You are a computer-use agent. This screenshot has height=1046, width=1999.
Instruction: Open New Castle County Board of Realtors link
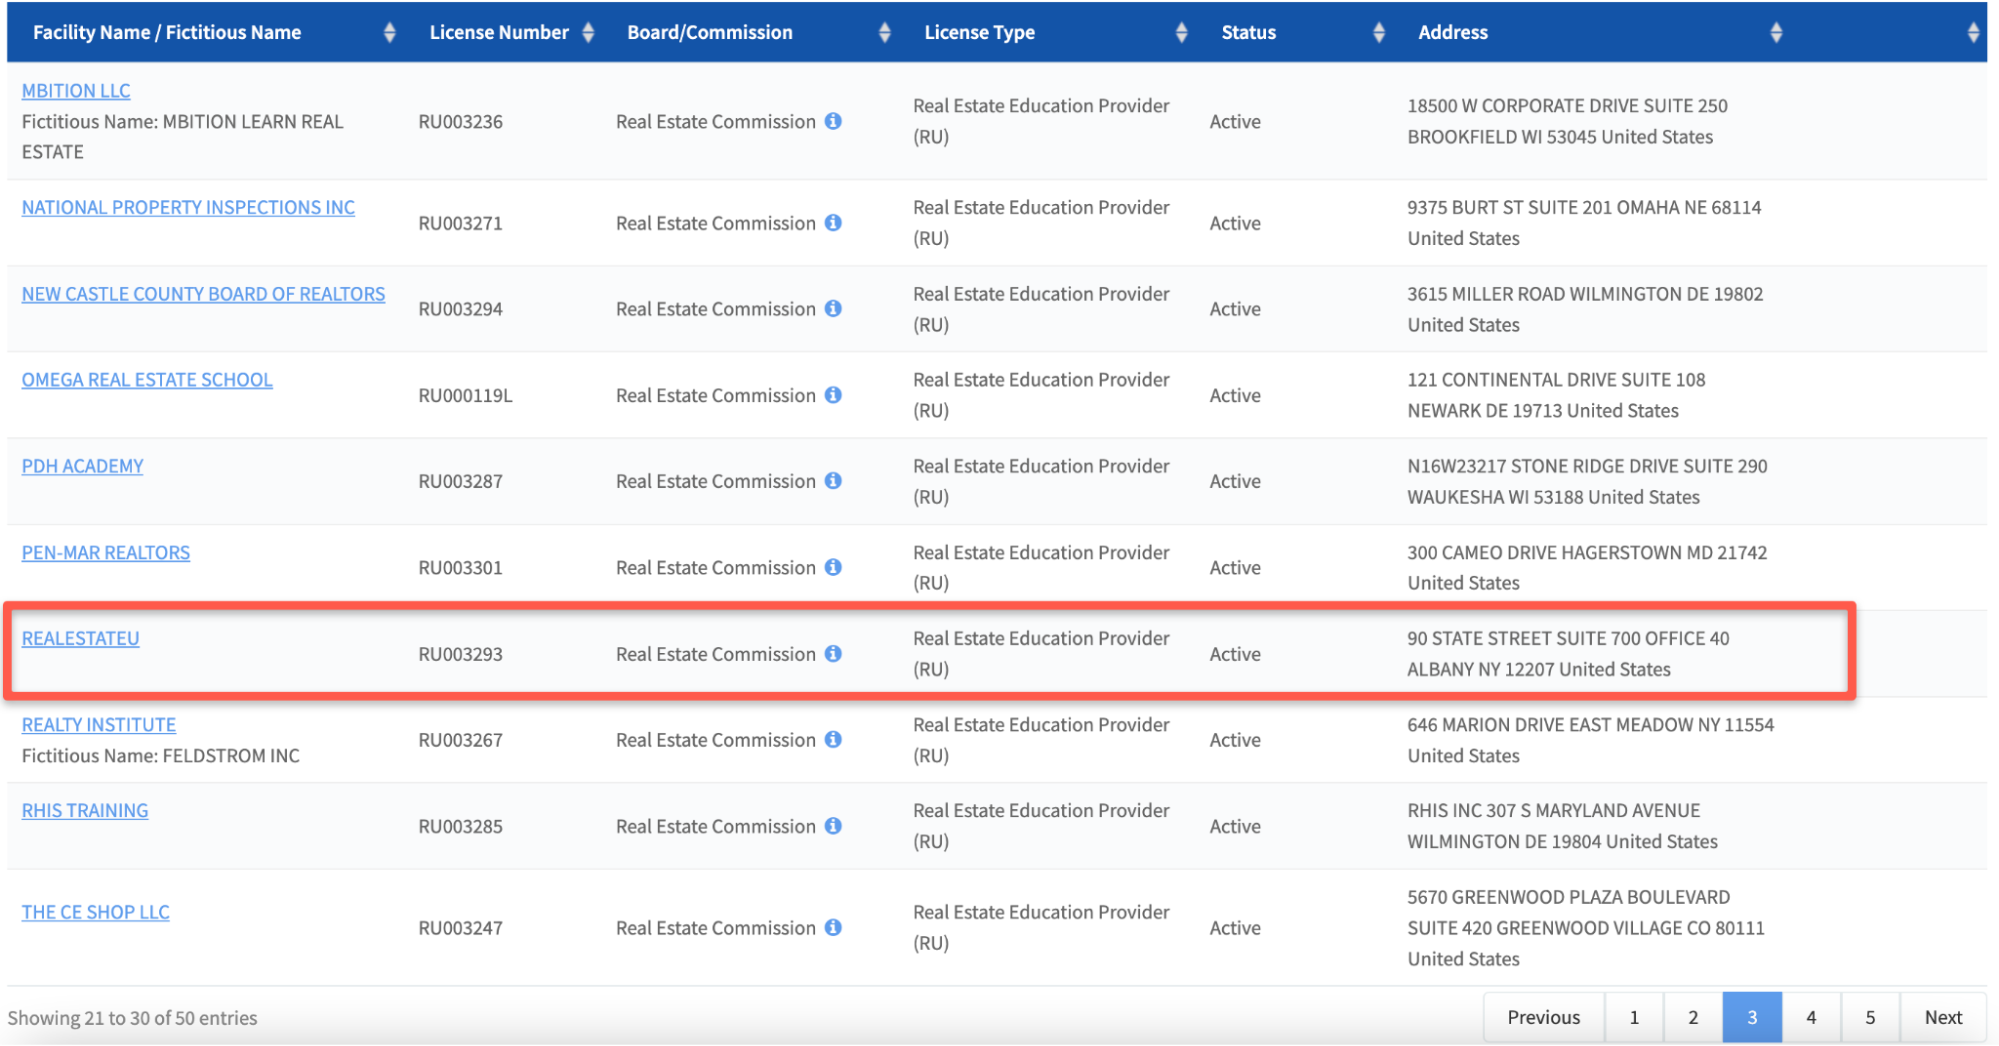[203, 293]
